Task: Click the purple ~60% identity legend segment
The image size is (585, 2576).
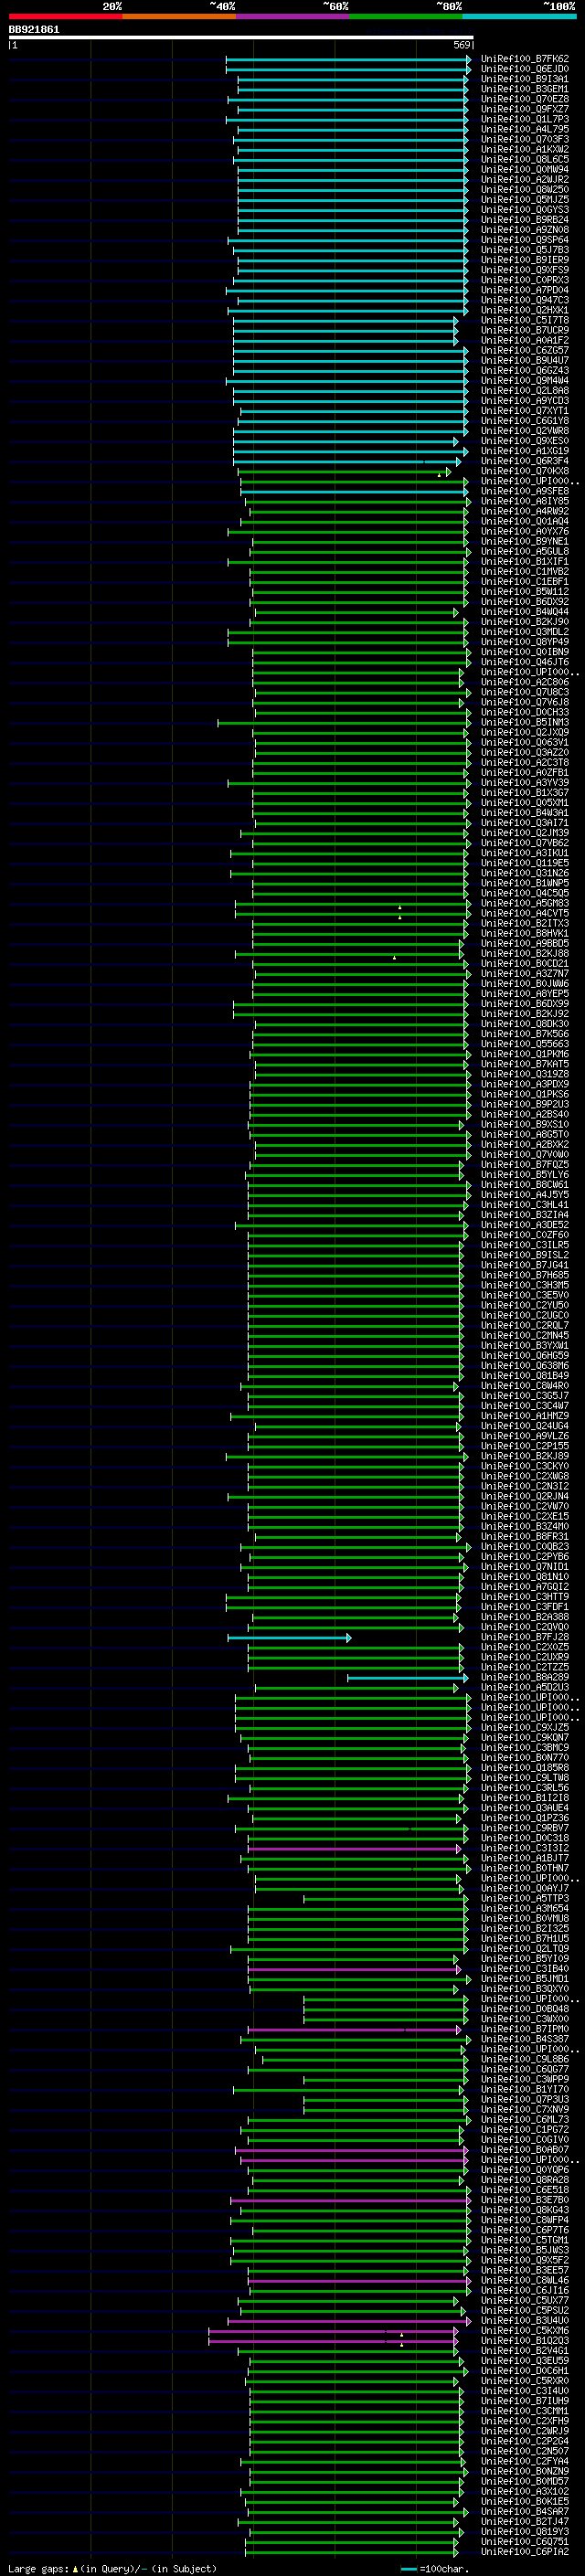Action: [293, 16]
